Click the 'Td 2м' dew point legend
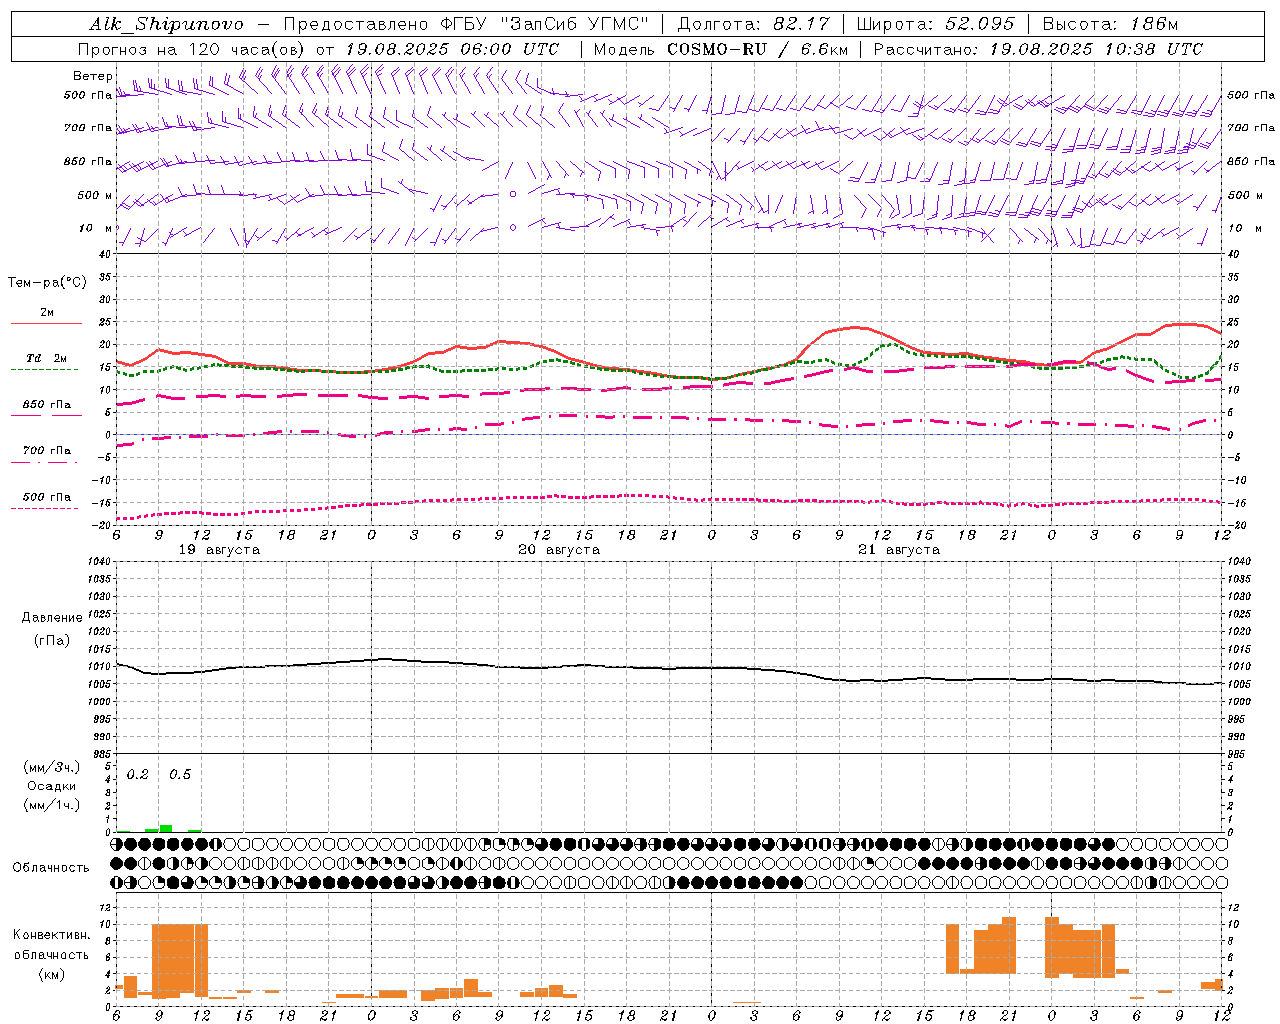Image resolution: width=1280 pixels, height=1024 pixels. (47, 358)
